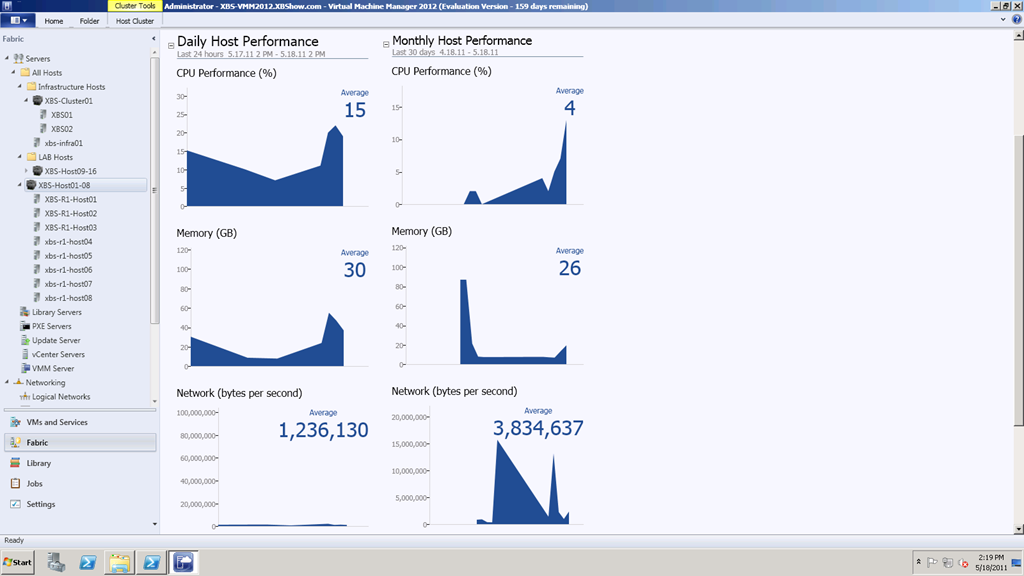Collapse the Monthly Host Performance section

tap(386, 44)
